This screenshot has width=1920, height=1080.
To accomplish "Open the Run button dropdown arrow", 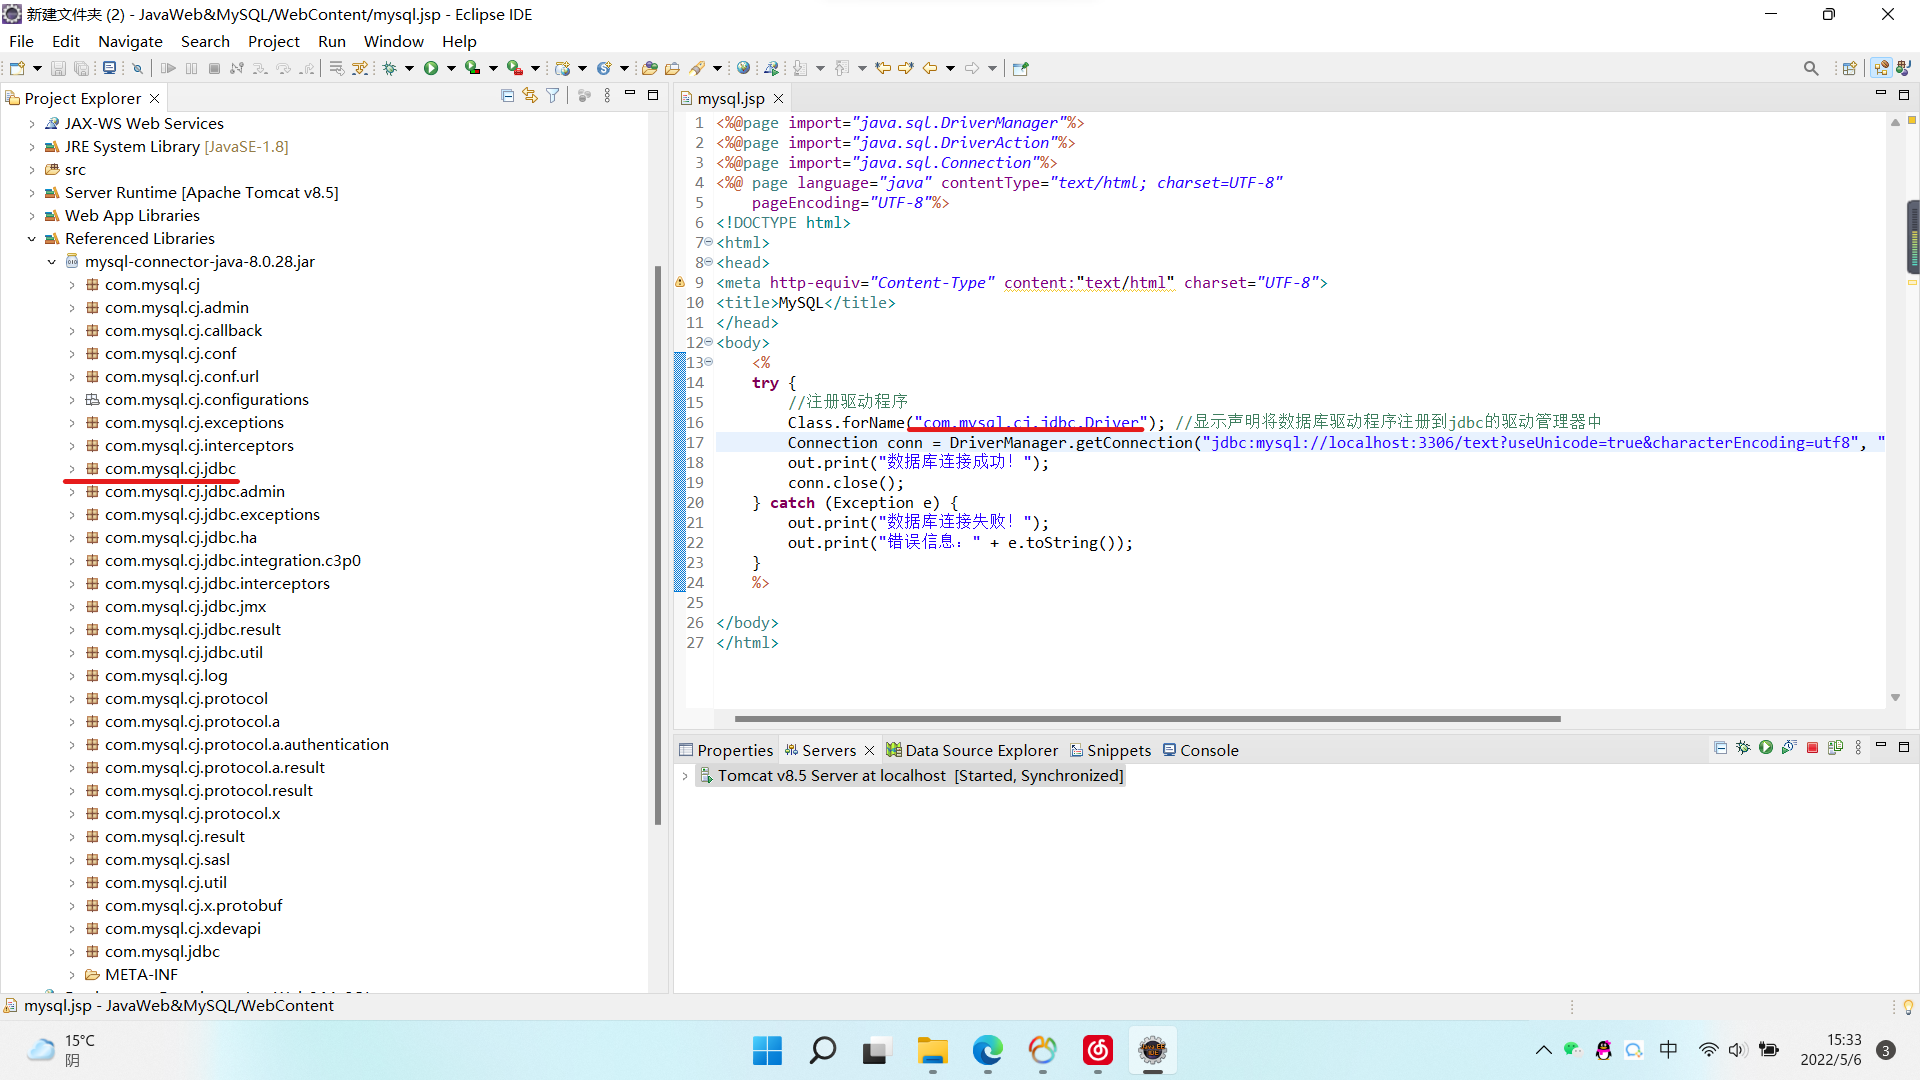I will click(451, 68).
